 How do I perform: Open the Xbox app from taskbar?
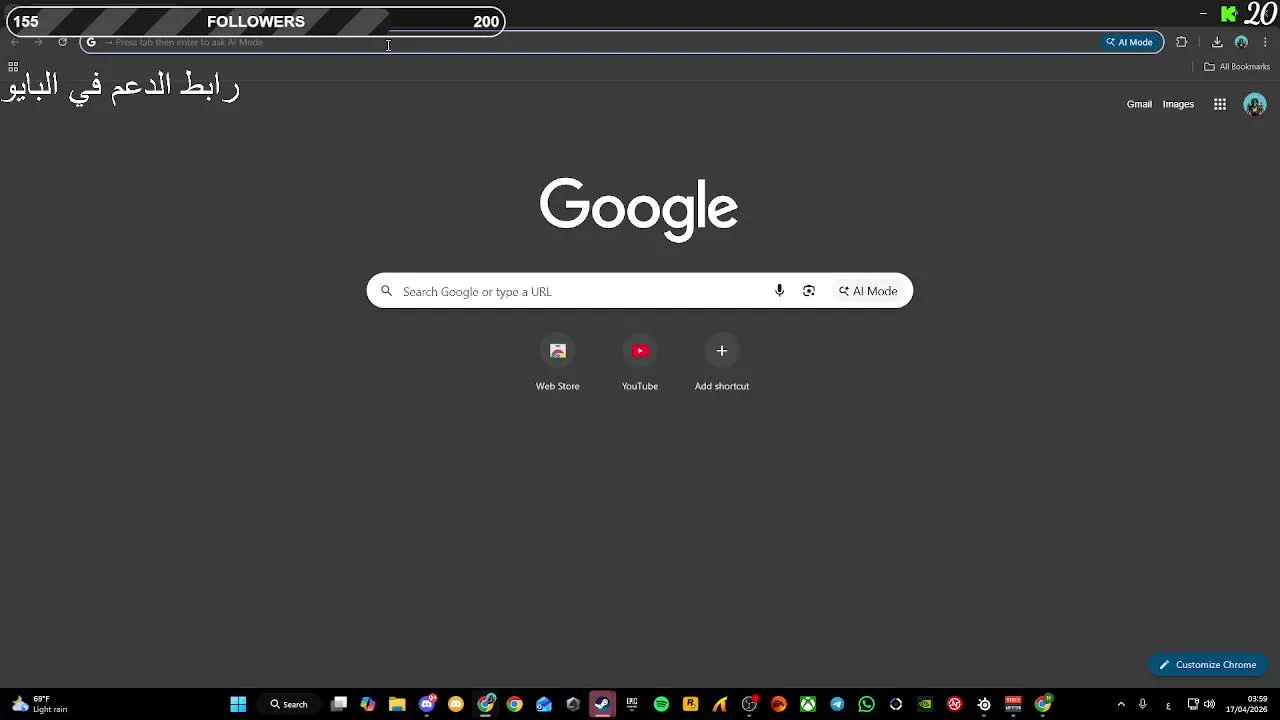coord(807,704)
